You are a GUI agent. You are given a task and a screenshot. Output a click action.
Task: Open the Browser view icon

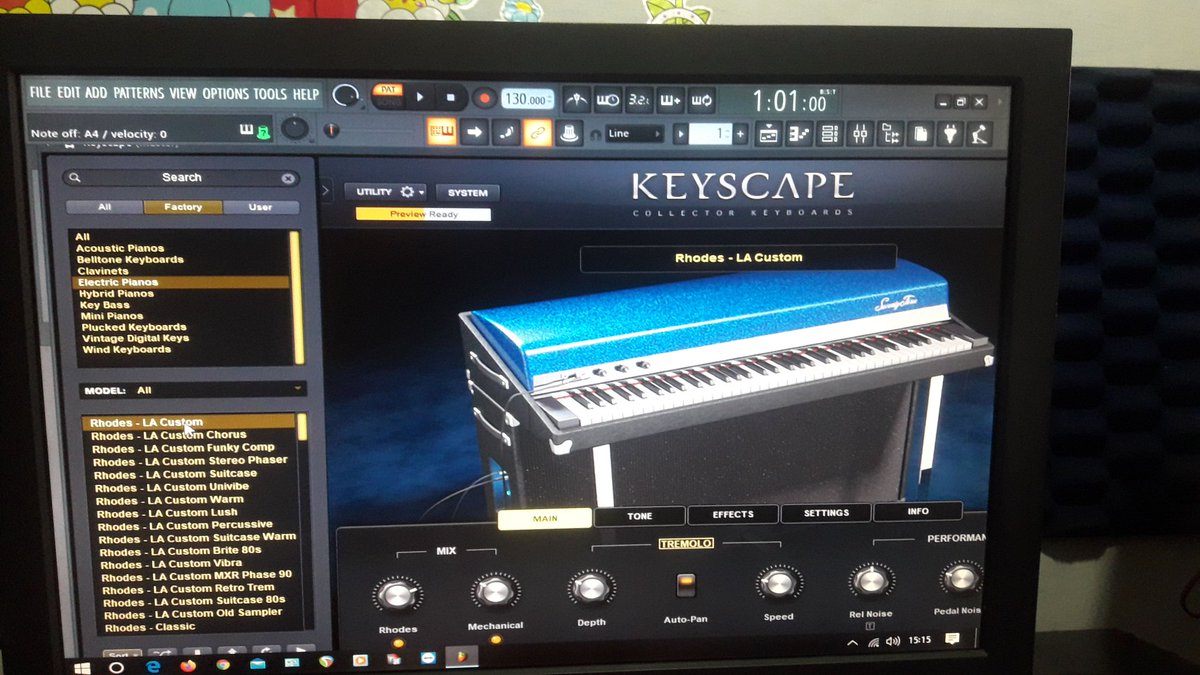(890, 133)
